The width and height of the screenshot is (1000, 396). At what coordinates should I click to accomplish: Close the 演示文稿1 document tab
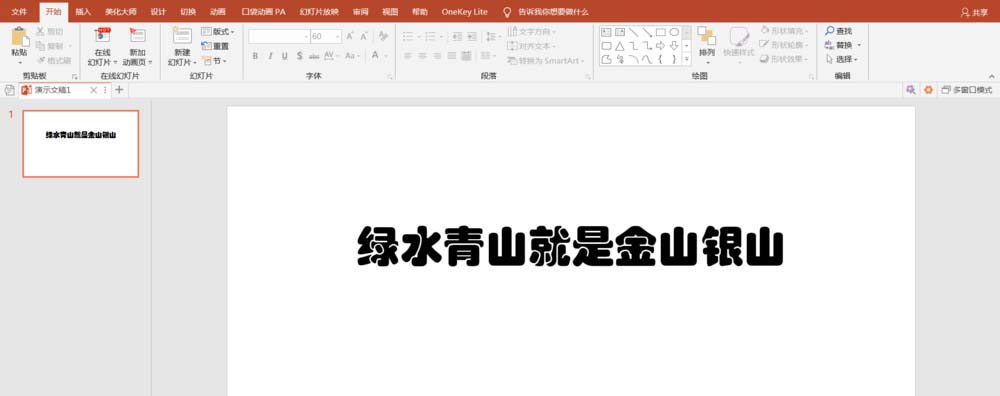click(x=94, y=90)
